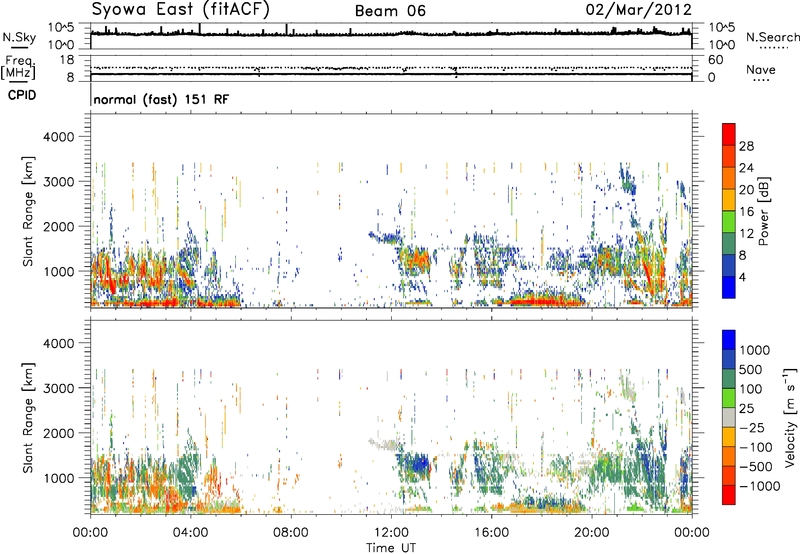Image resolution: width=800 pixels, height=554 pixels.
Task: Click the 'Time UT' axis title
Action: click(x=391, y=548)
